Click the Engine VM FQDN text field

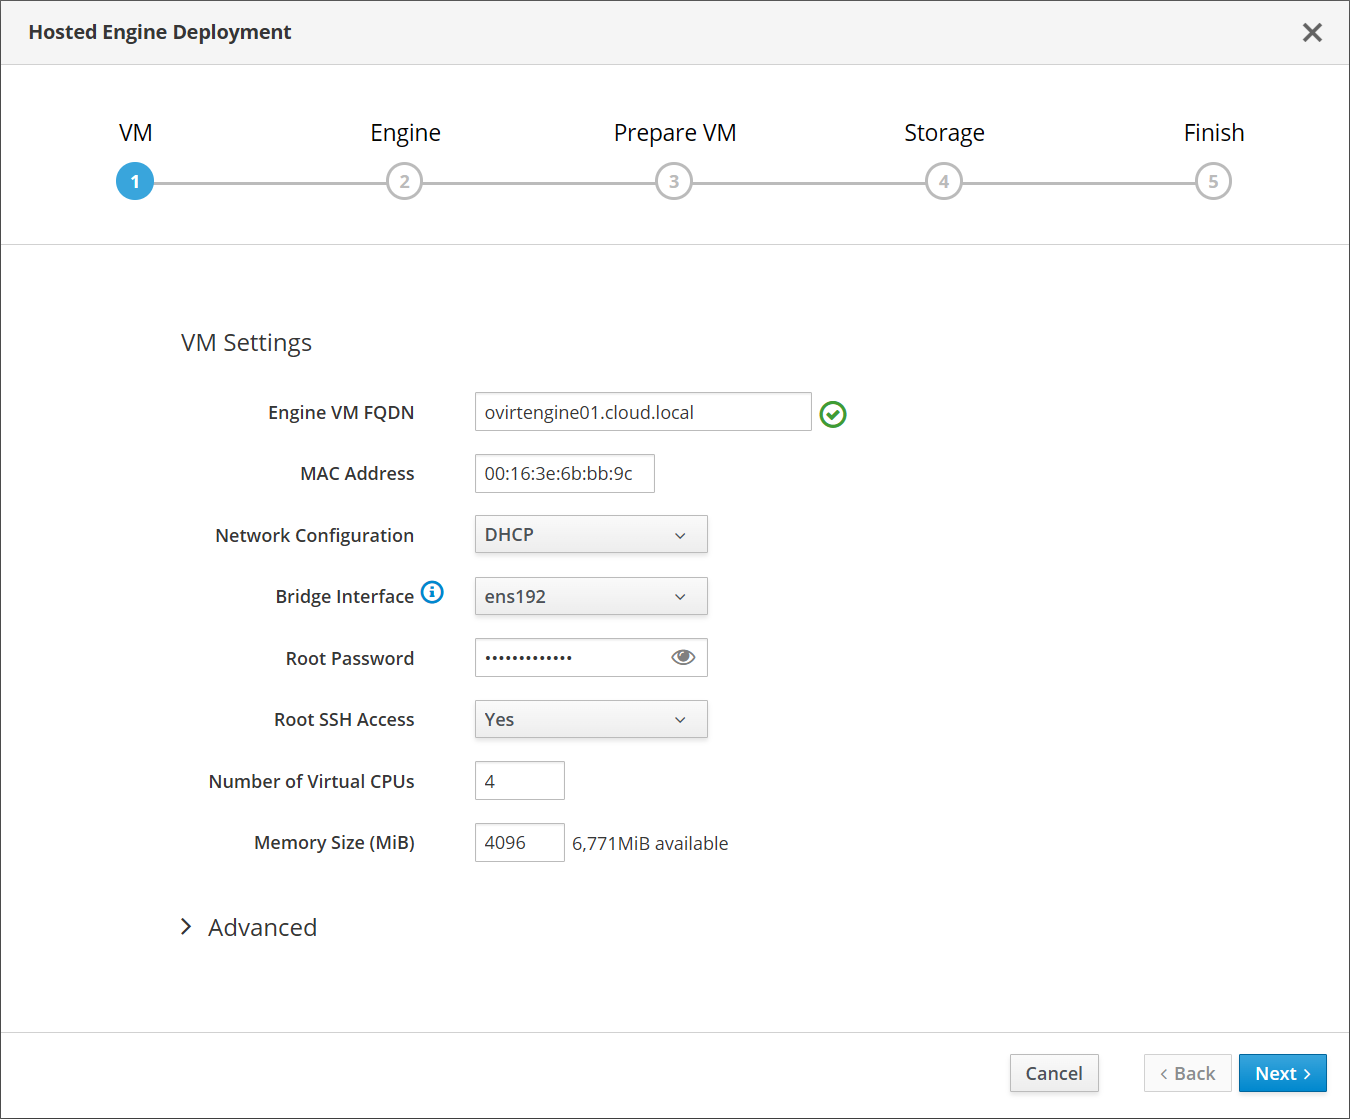(x=642, y=412)
